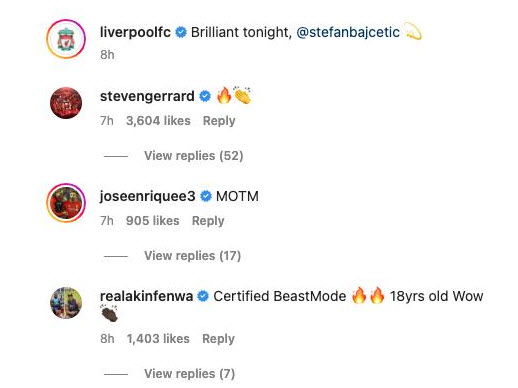Open the stevengerrard username link
The width and height of the screenshot is (518, 388).
147,96
